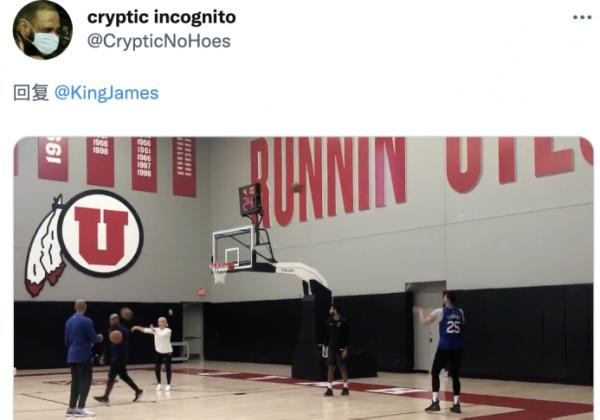Click the red shot clock showing 24
Image resolution: width=600 pixels, height=420 pixels.
tap(249, 200)
